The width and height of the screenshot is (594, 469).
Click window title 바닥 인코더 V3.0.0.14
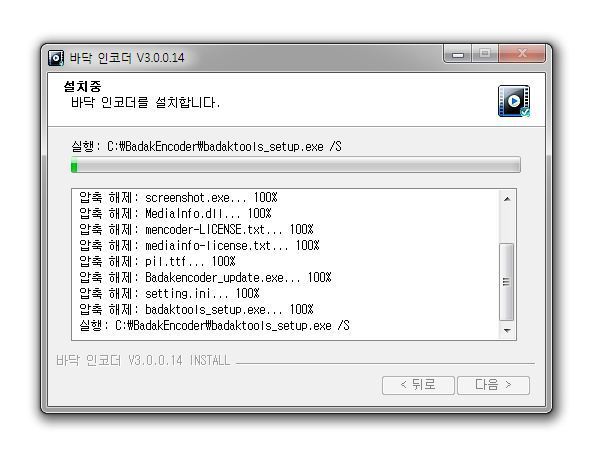pos(127,58)
